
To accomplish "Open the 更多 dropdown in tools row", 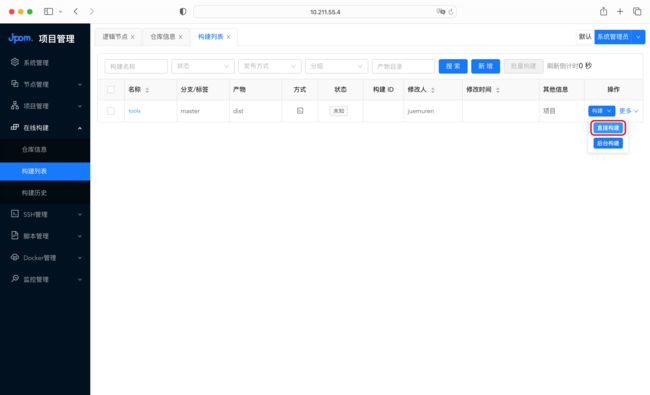I will 628,111.
